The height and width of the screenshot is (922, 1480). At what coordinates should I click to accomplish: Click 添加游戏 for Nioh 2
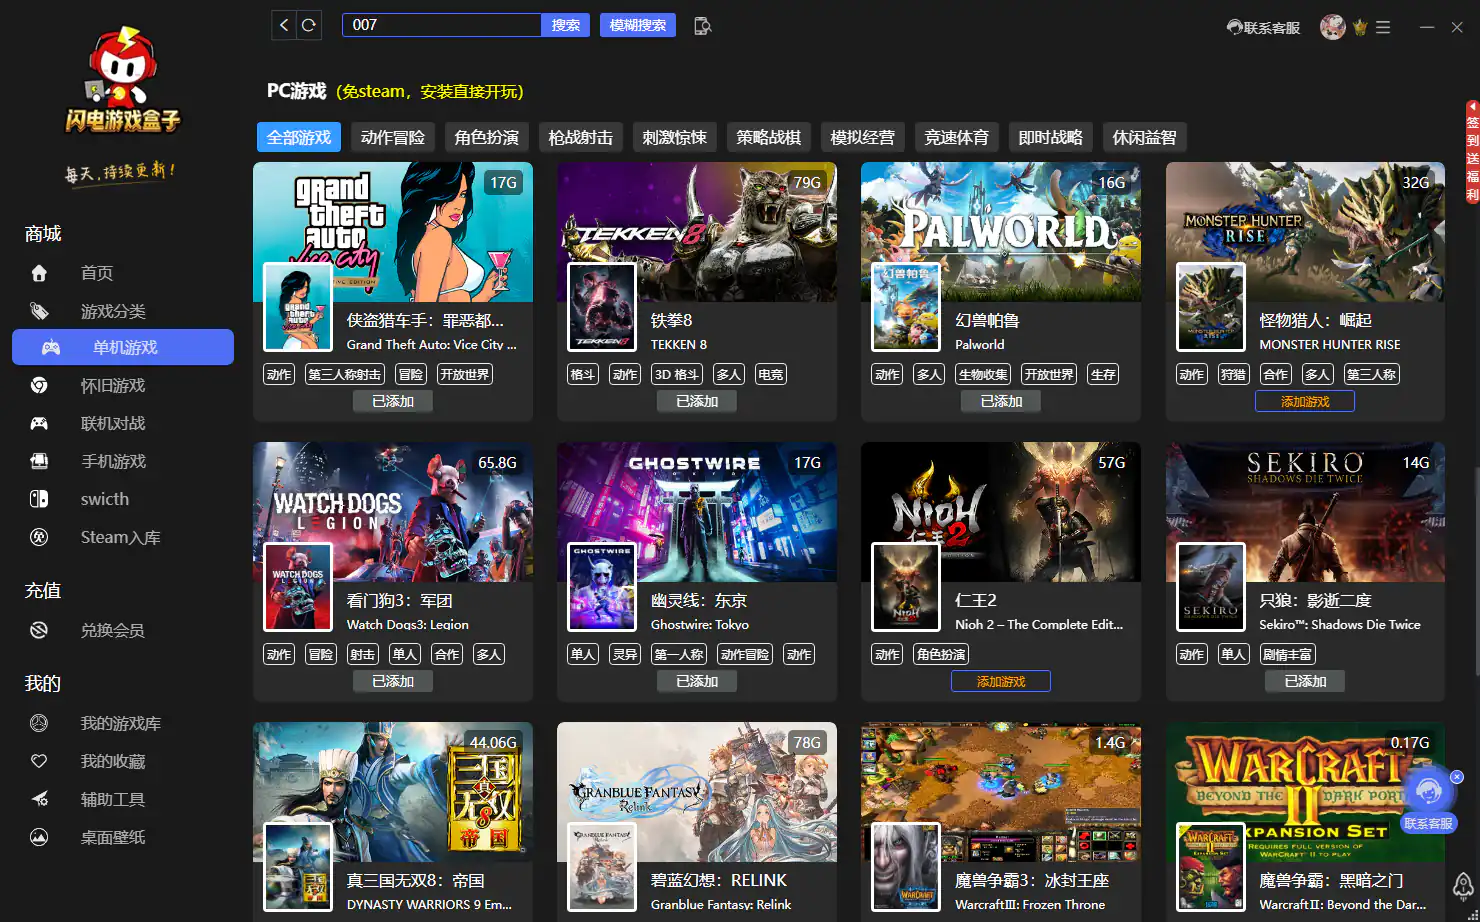(x=1001, y=681)
